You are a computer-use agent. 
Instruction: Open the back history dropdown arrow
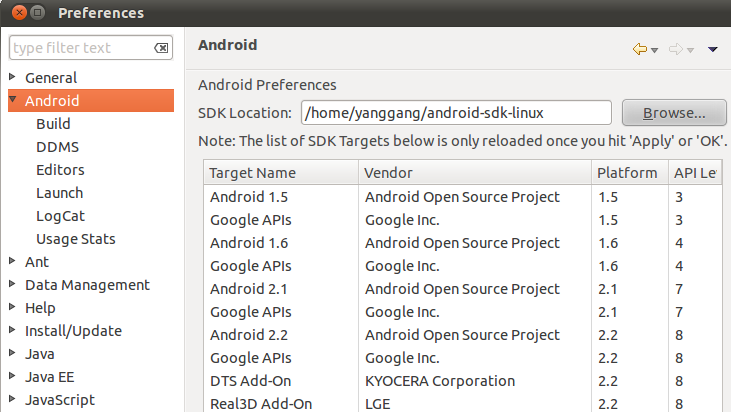[654, 50]
